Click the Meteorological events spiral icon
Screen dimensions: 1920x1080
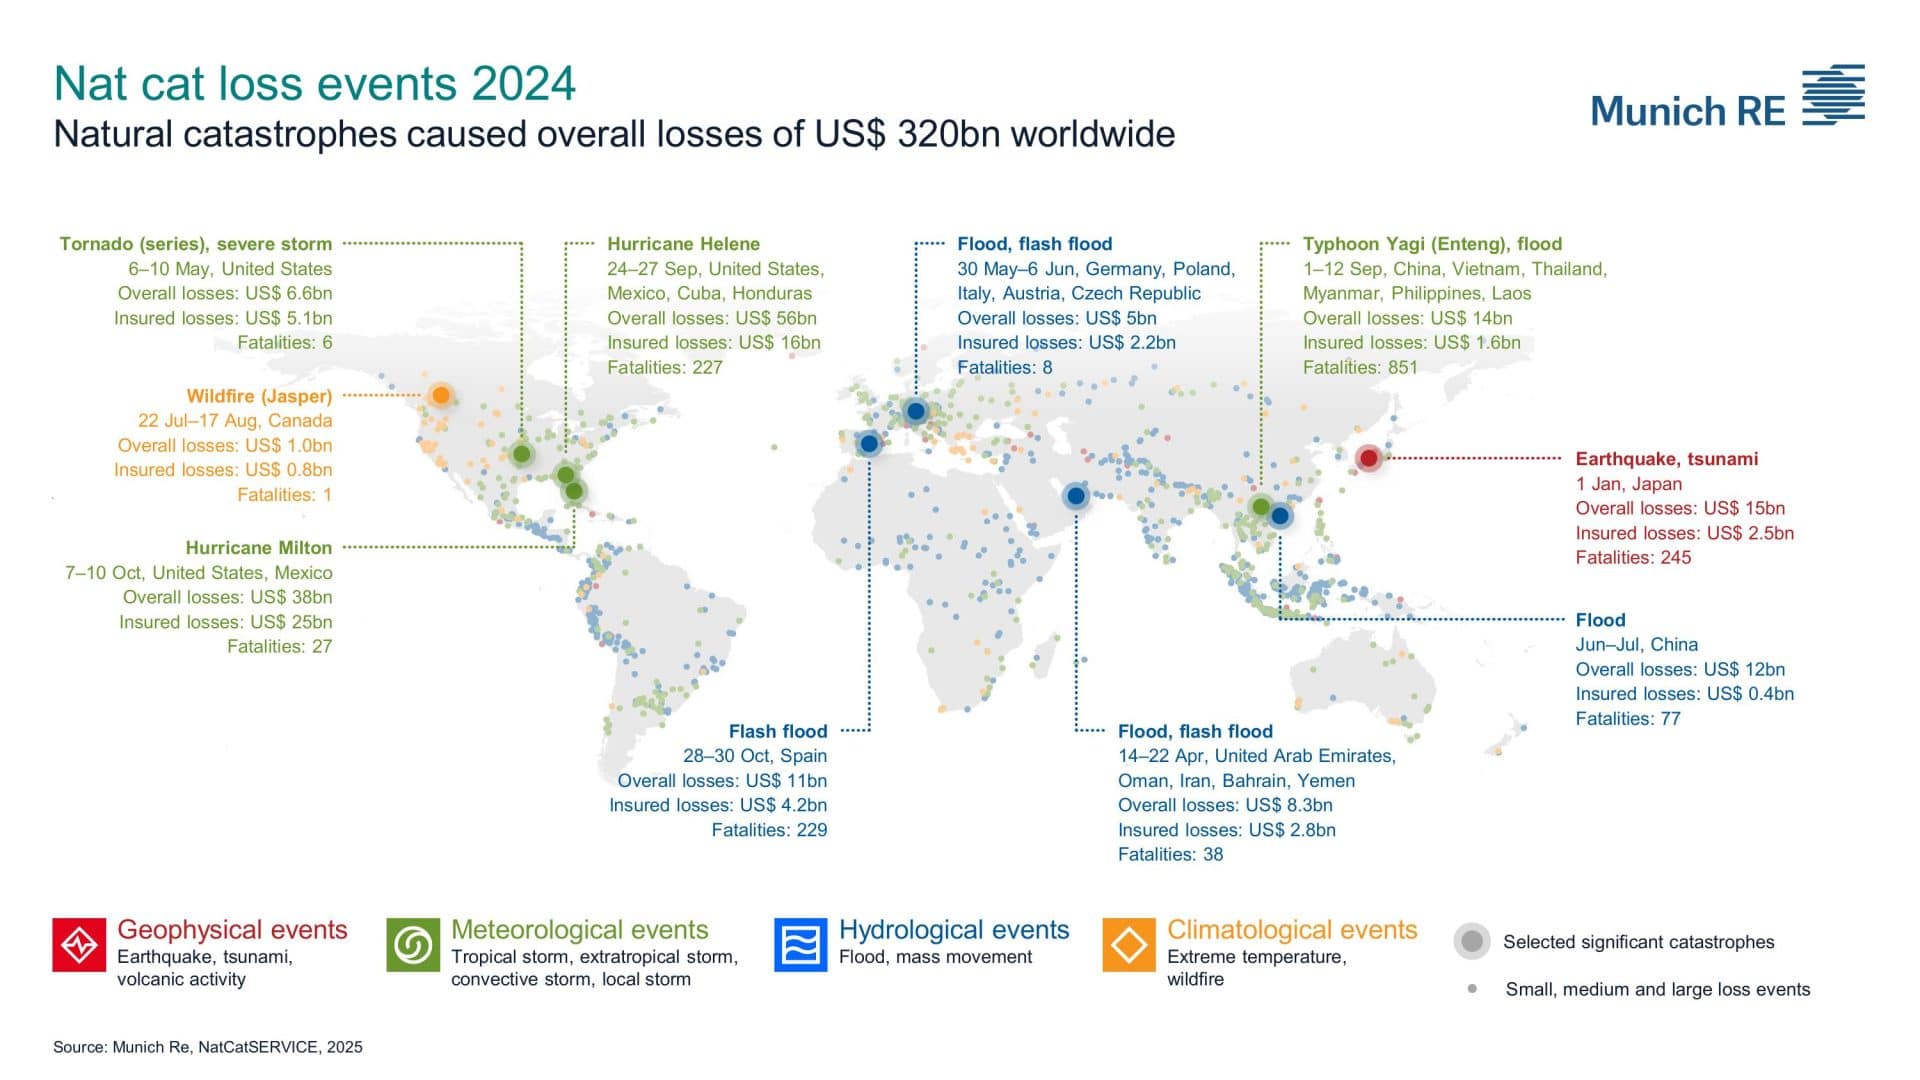pos(413,943)
